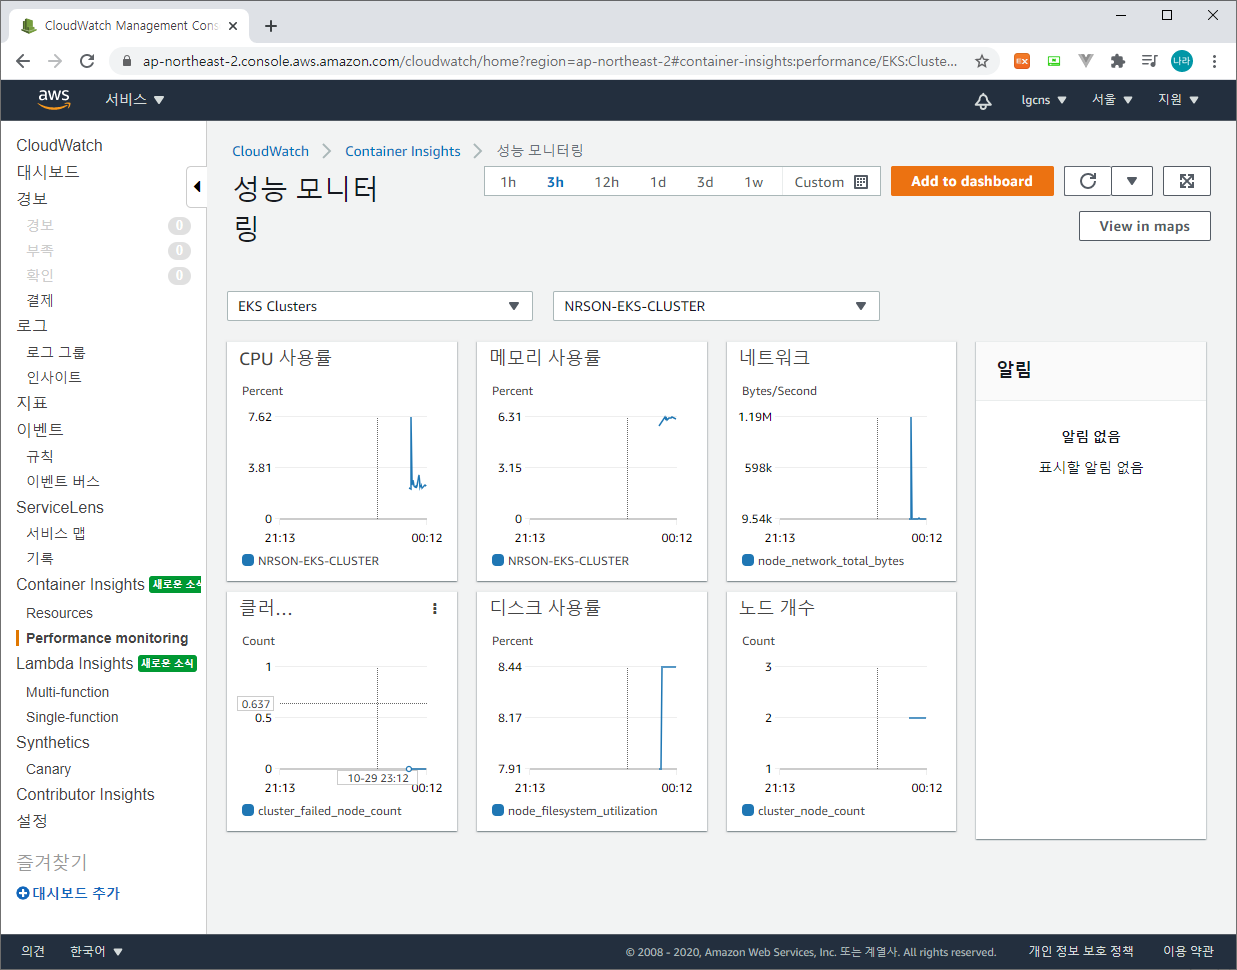1237x970 pixels.
Task: Click the Container Insights breadcrumb link
Action: [x=403, y=151]
